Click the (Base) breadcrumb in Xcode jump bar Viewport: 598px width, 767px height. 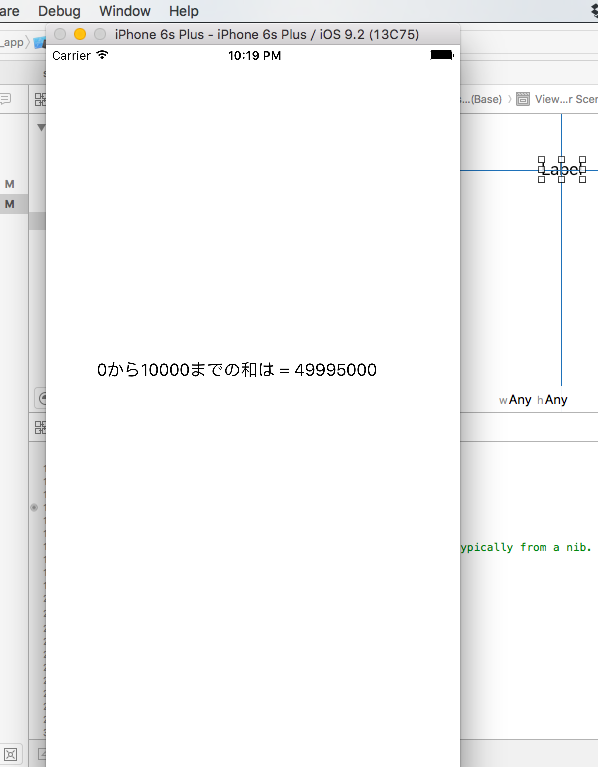click(483, 99)
